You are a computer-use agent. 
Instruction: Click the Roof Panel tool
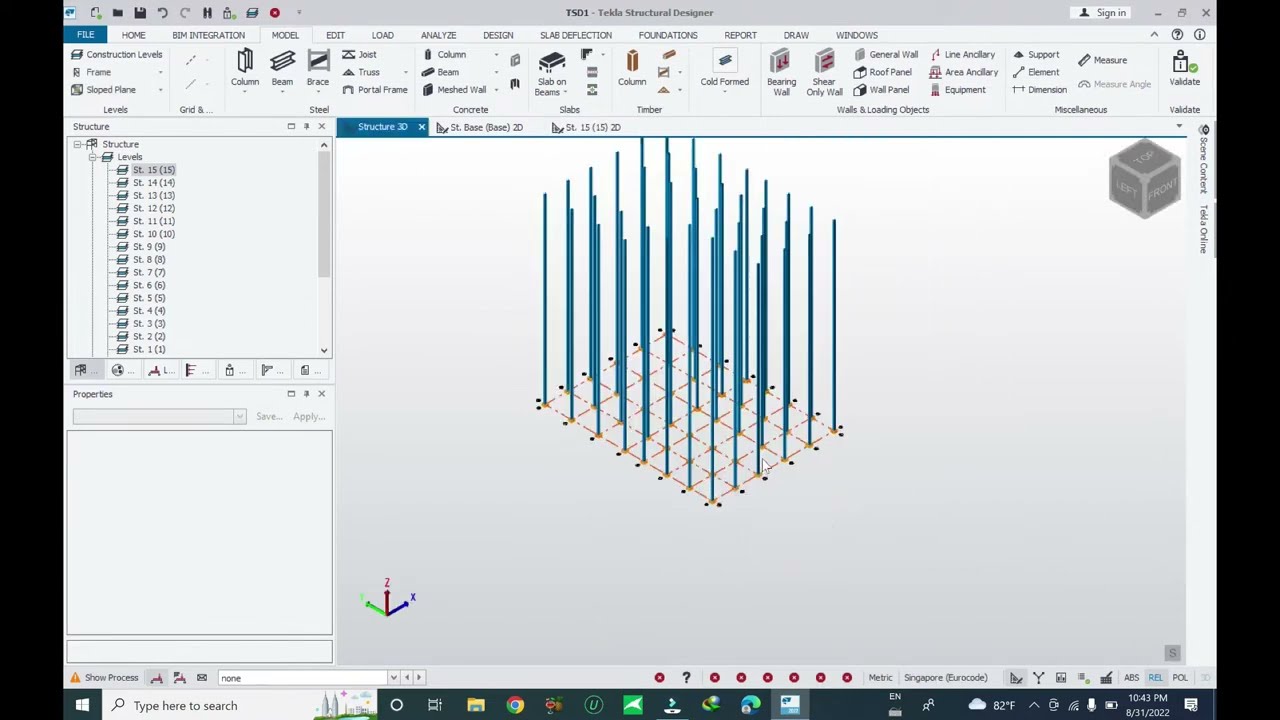882,72
